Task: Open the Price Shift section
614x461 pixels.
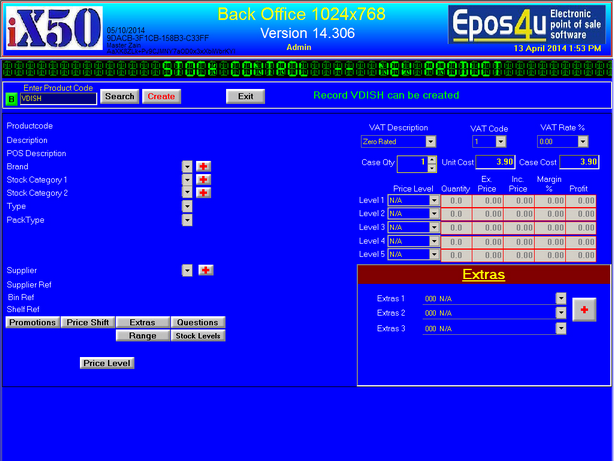Action: [88, 322]
